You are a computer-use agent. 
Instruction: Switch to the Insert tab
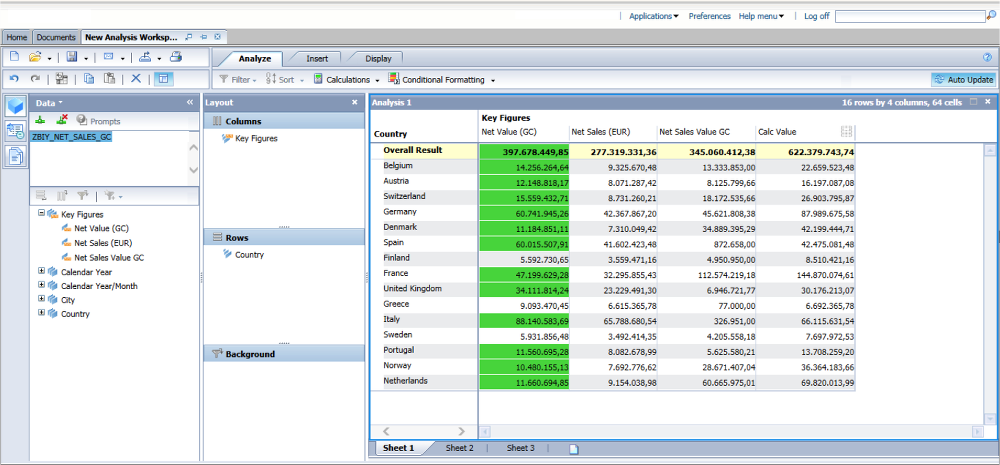[x=317, y=58]
